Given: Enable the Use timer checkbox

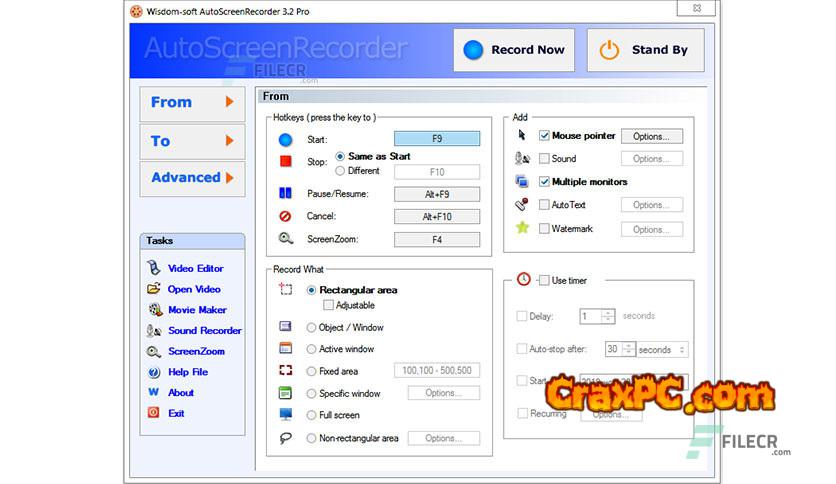Looking at the screenshot, I should click(x=544, y=280).
